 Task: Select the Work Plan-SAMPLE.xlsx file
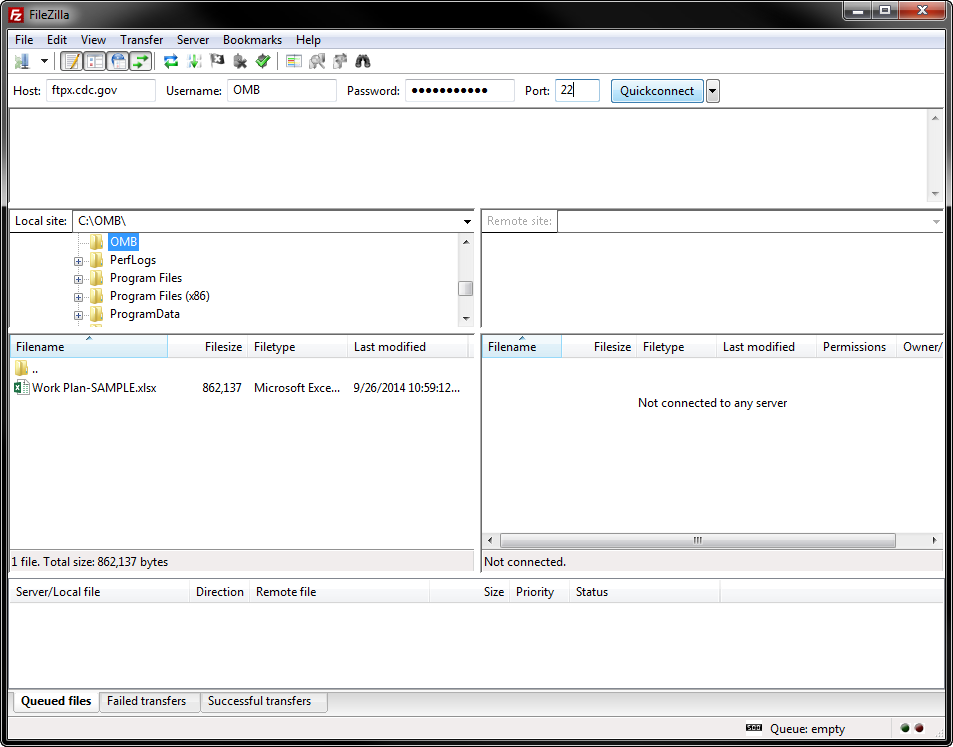(94, 388)
